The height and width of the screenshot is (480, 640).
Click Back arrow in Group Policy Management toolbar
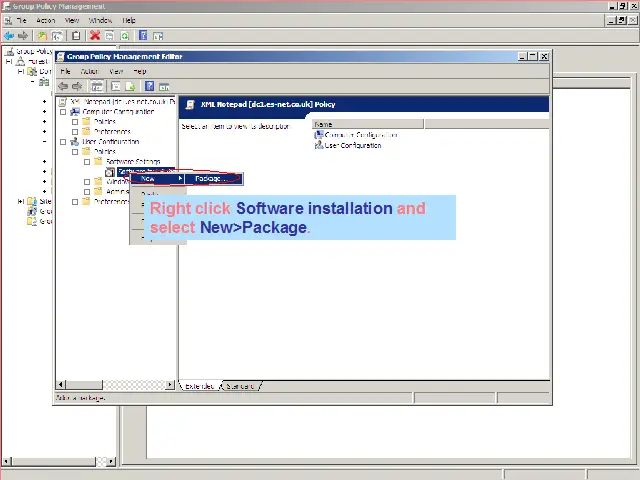click(x=9, y=35)
